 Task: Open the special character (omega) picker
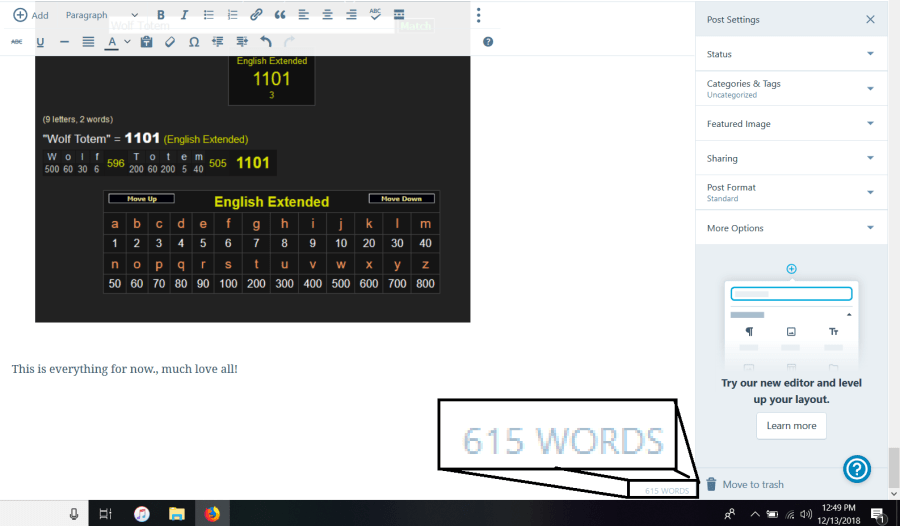point(194,42)
